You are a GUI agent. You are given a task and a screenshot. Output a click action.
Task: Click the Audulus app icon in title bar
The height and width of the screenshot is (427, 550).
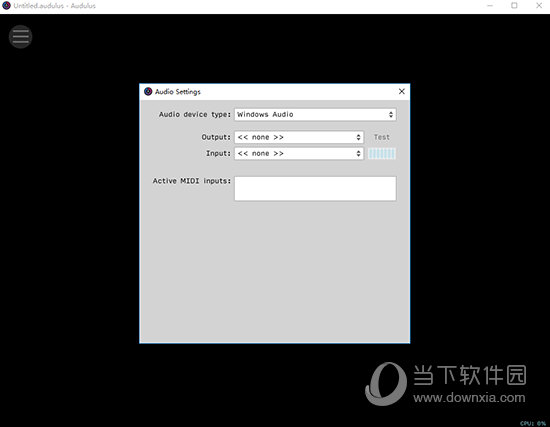click(6, 6)
